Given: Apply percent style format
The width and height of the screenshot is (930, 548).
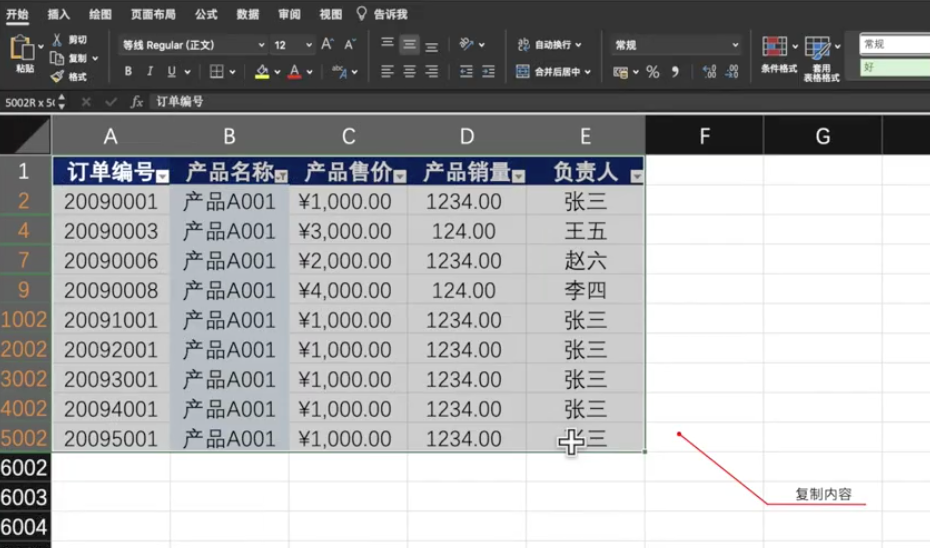Looking at the screenshot, I should click(652, 72).
